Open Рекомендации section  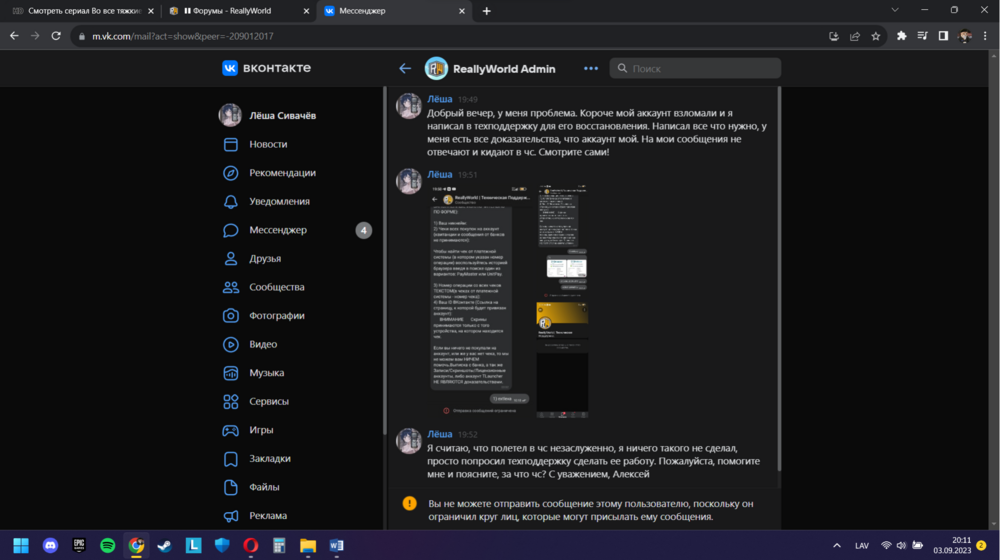(x=282, y=173)
